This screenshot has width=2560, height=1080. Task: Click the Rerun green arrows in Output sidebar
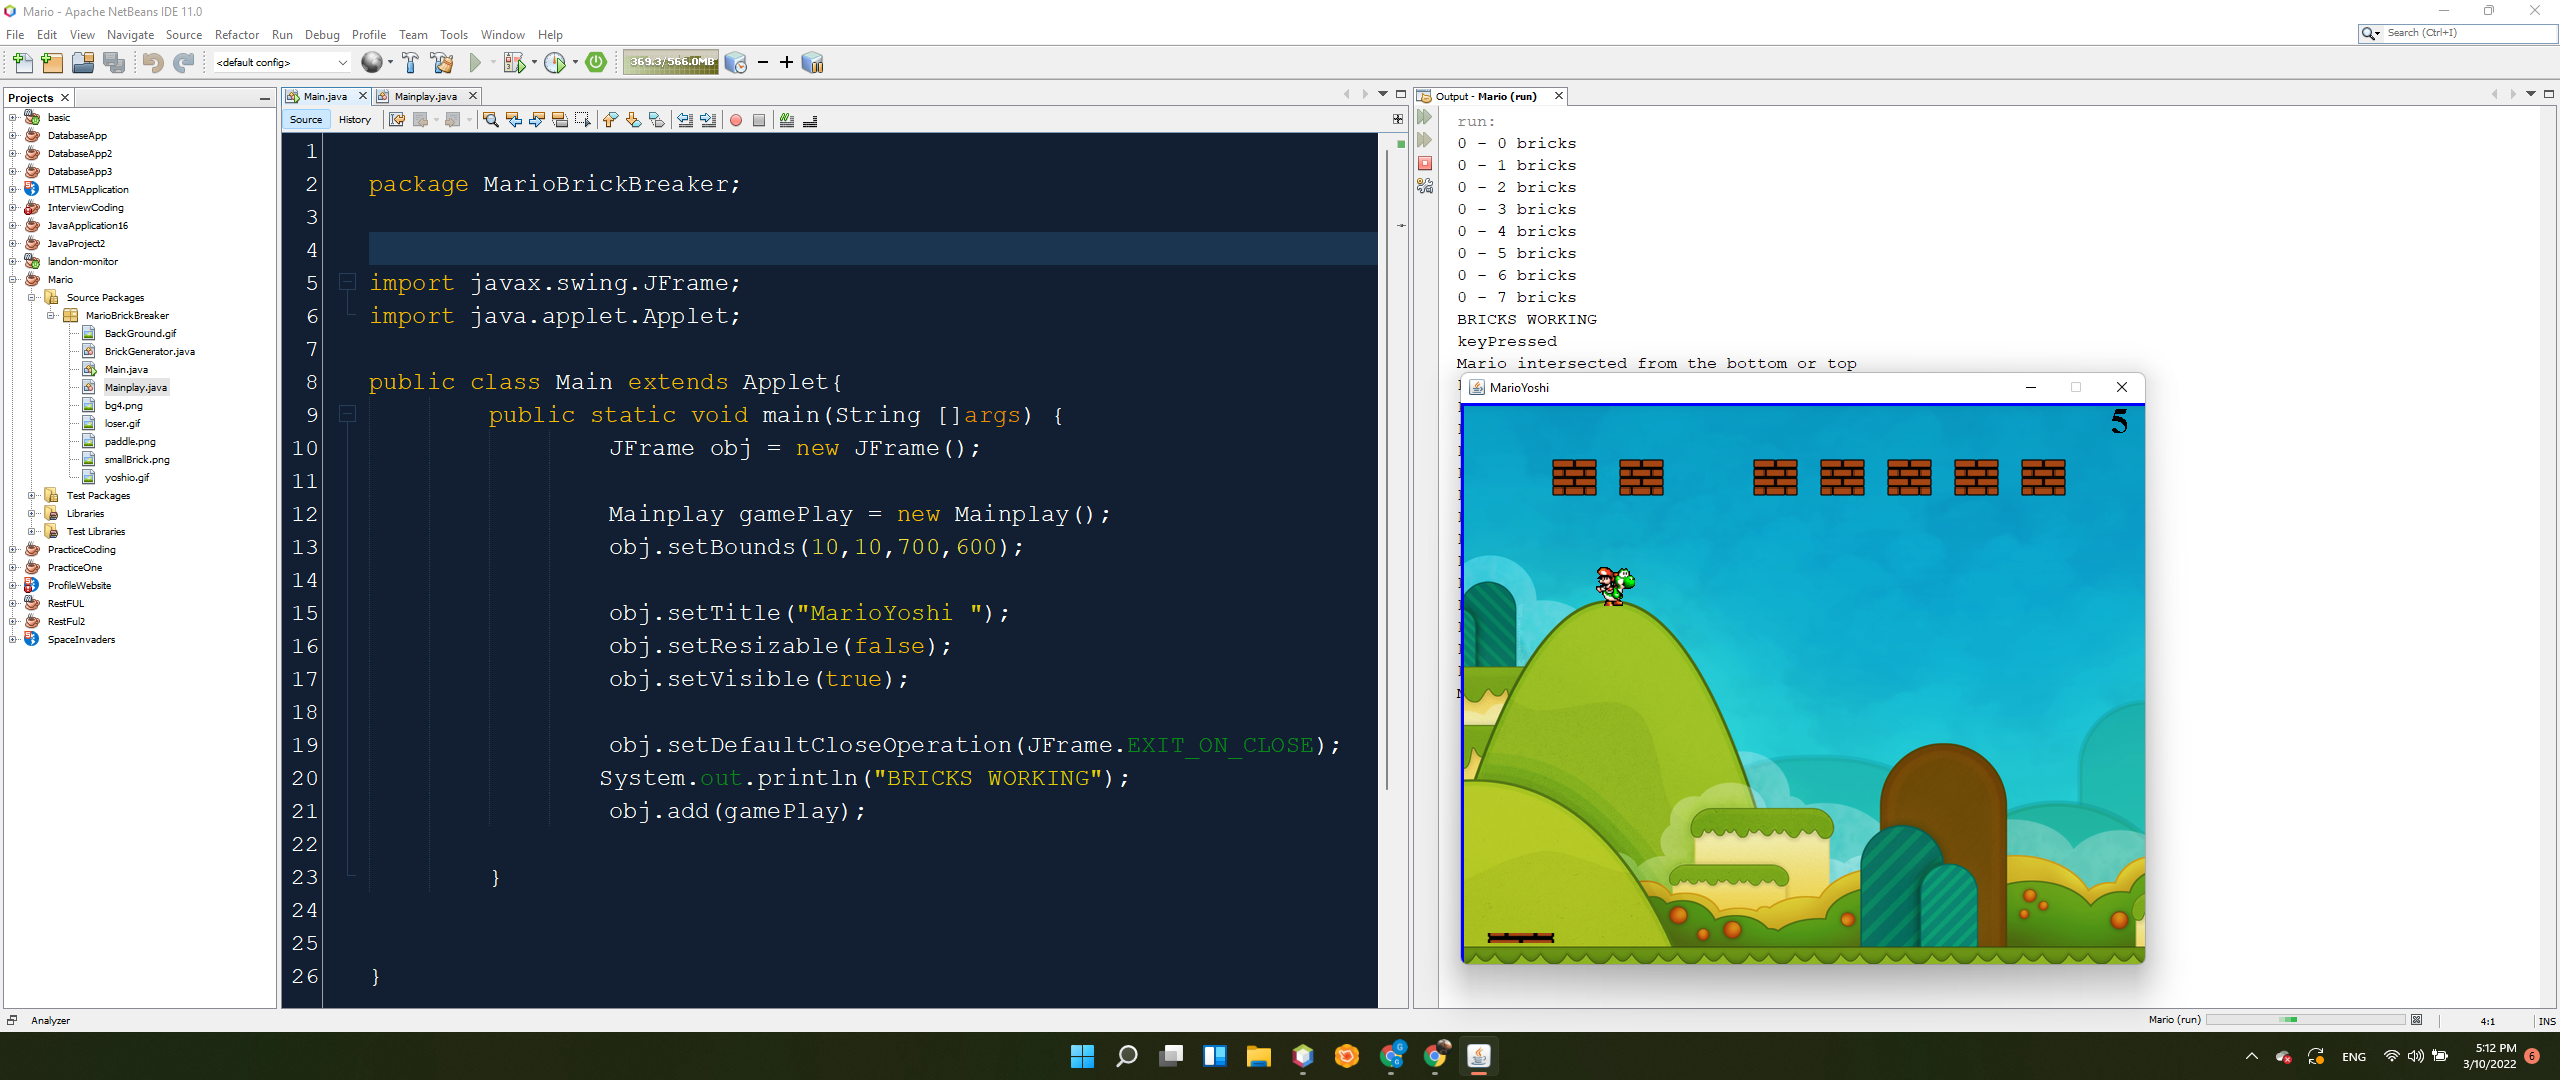click(x=1425, y=117)
